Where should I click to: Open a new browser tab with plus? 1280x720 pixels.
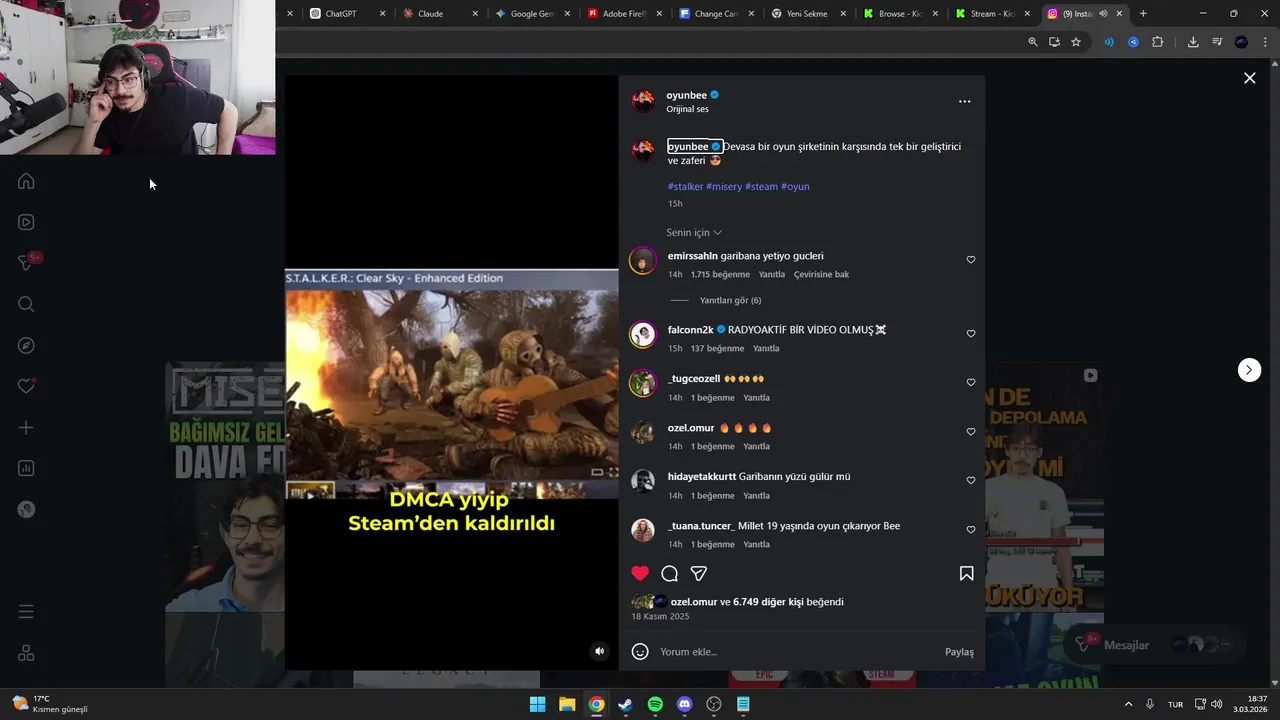coord(1143,14)
